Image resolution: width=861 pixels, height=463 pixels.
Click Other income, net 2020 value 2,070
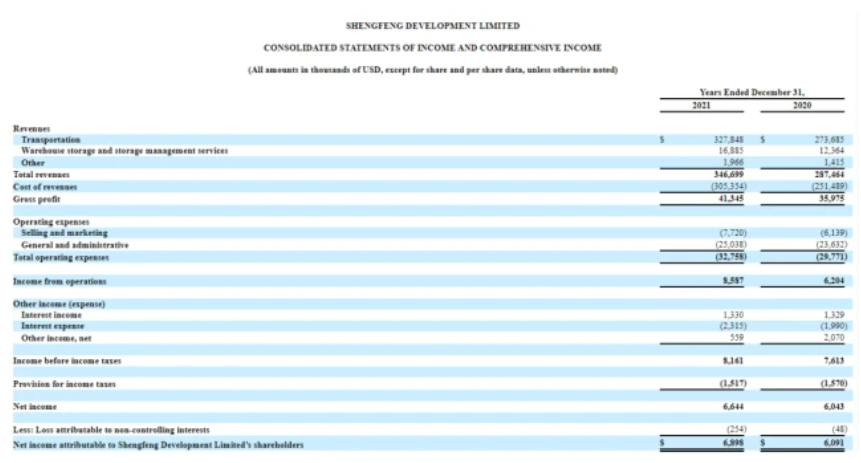click(834, 338)
